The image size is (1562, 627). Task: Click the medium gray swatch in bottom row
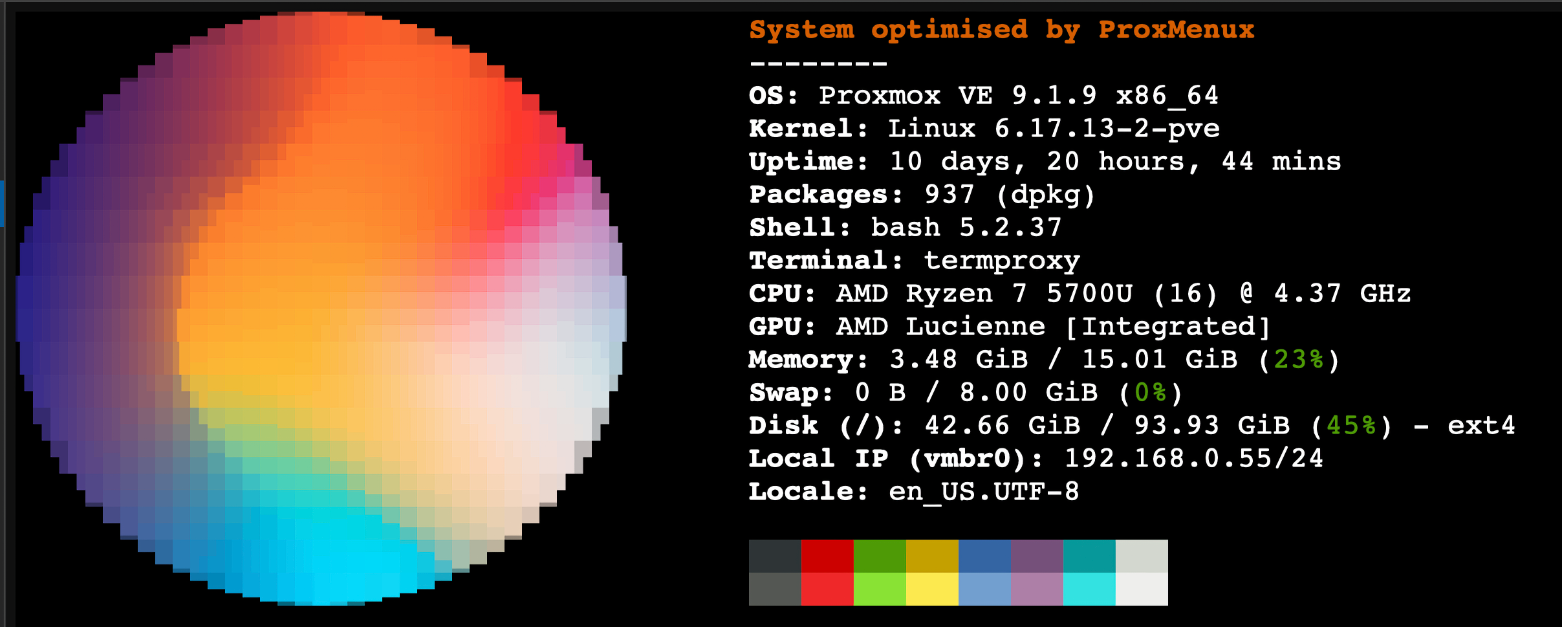[775, 589]
